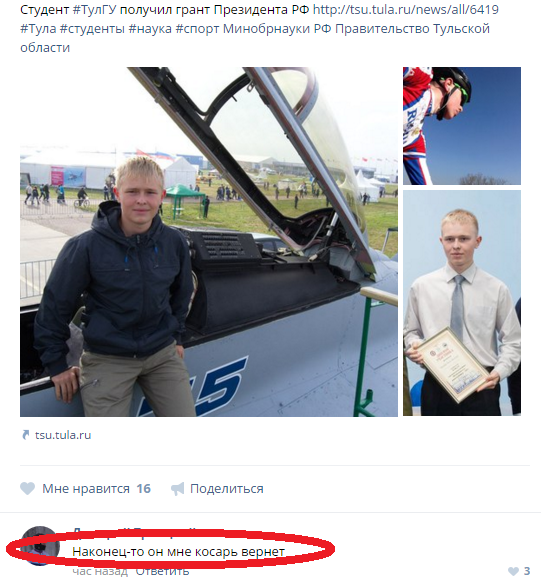Open the #студенты hashtag

pyautogui.click(x=92, y=29)
